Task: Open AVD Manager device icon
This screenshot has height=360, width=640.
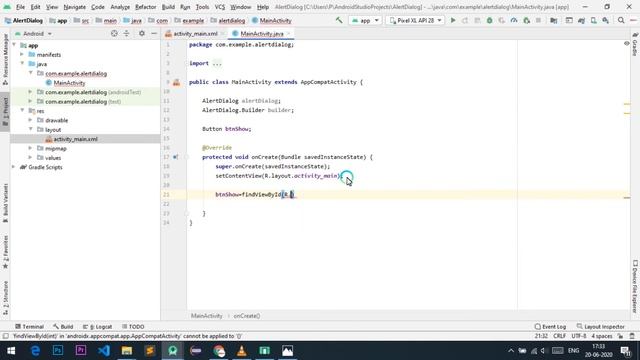Action: coord(593,20)
